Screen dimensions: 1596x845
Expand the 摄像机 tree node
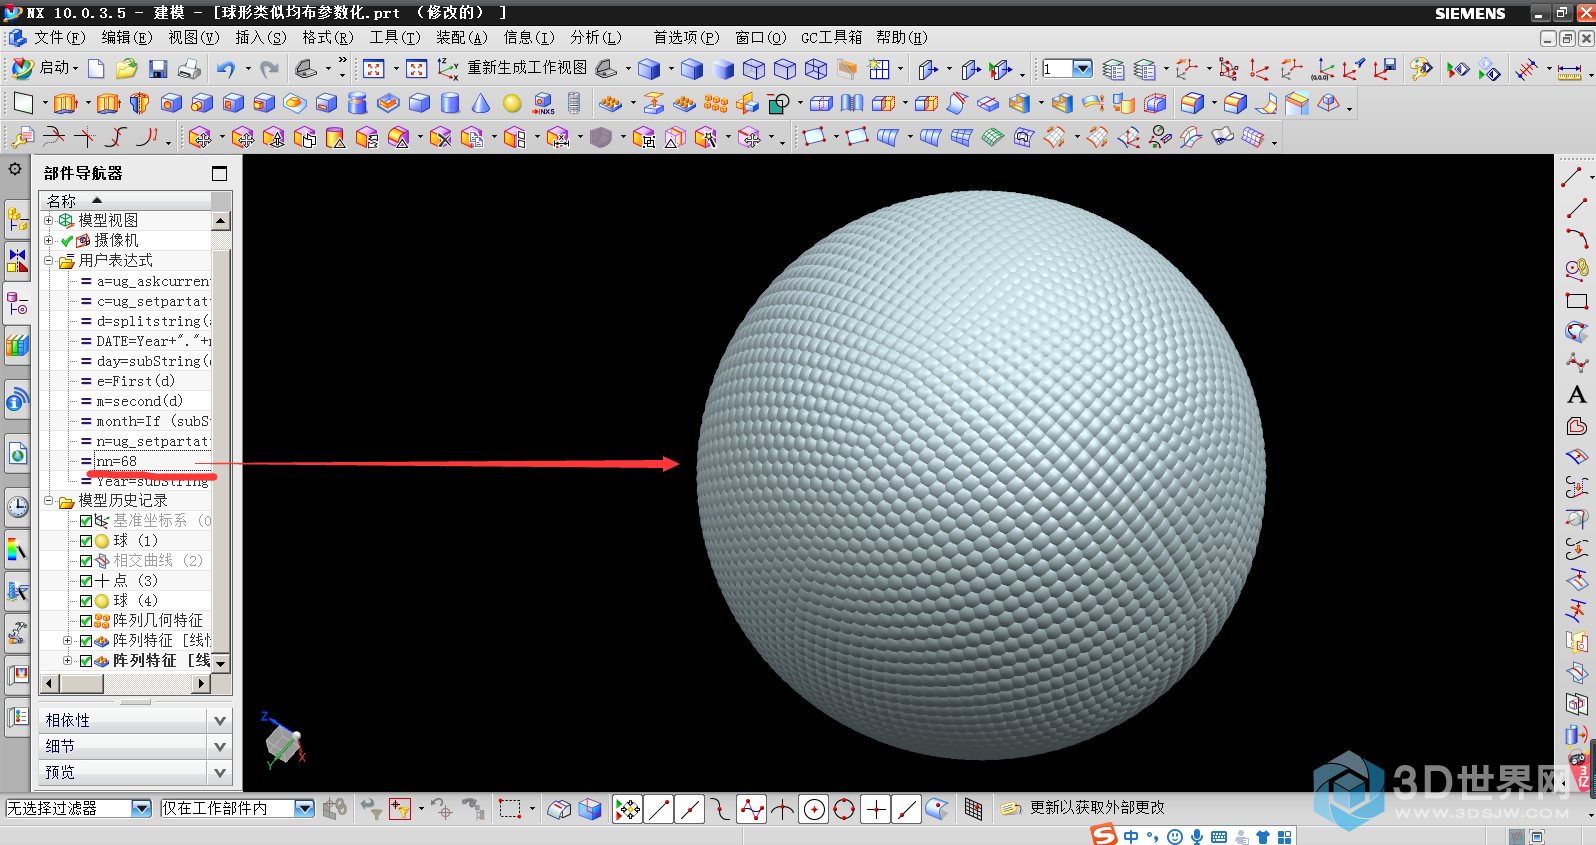pos(48,240)
